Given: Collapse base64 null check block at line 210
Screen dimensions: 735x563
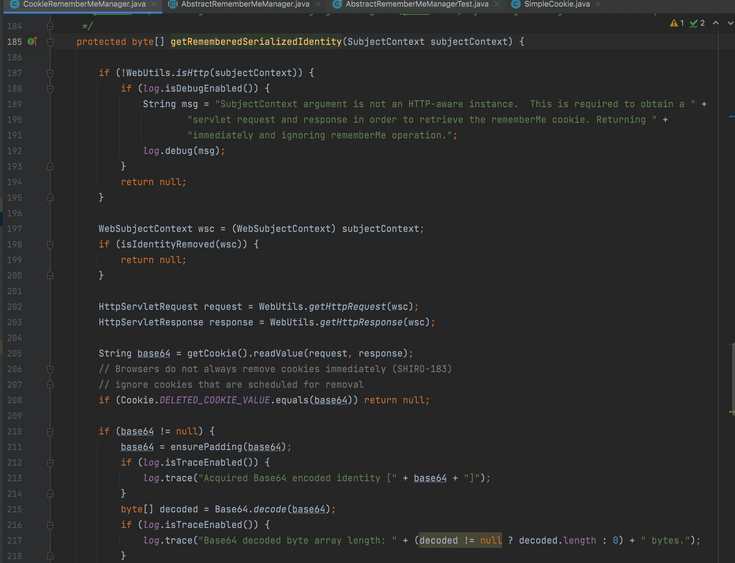Looking at the screenshot, I should [50, 432].
